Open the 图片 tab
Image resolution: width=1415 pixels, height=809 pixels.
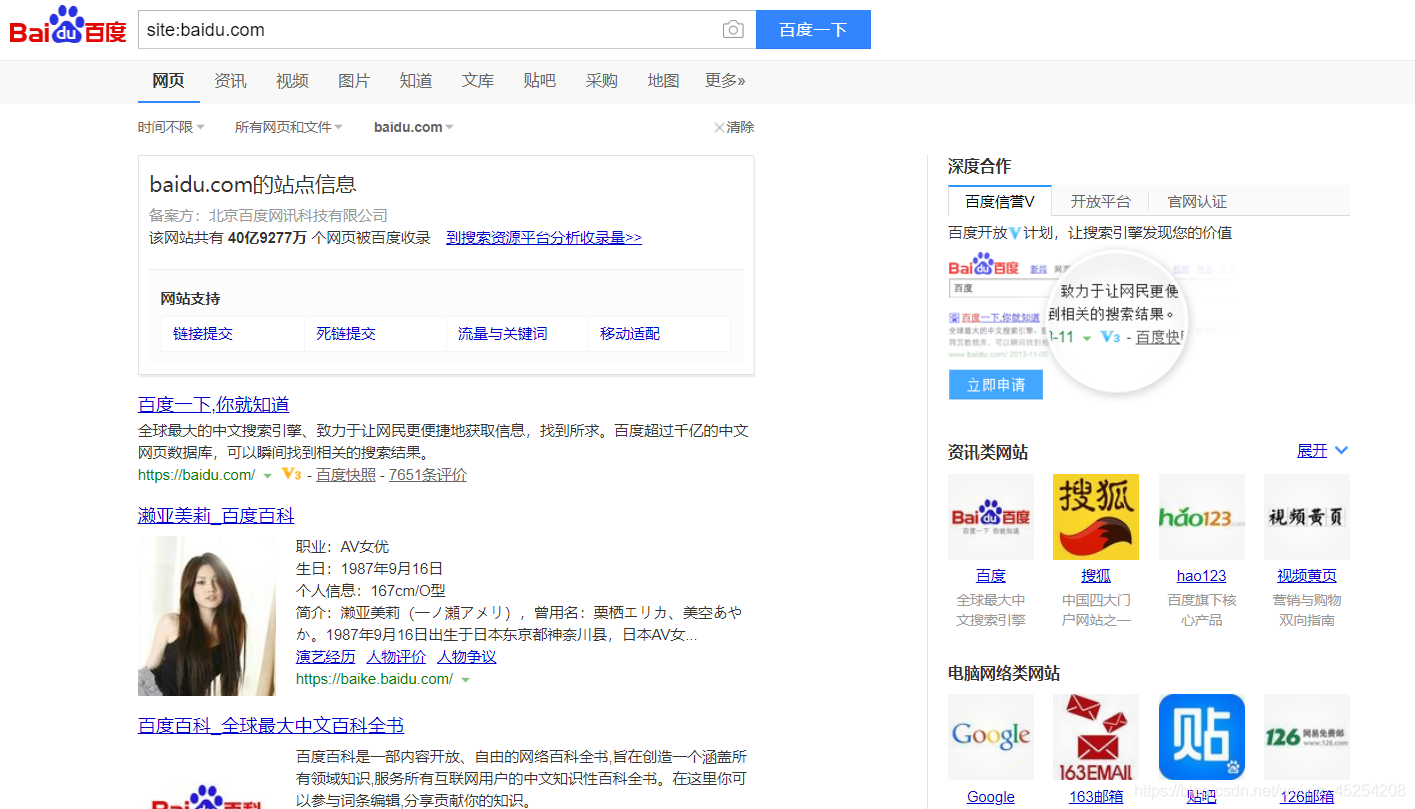click(354, 81)
